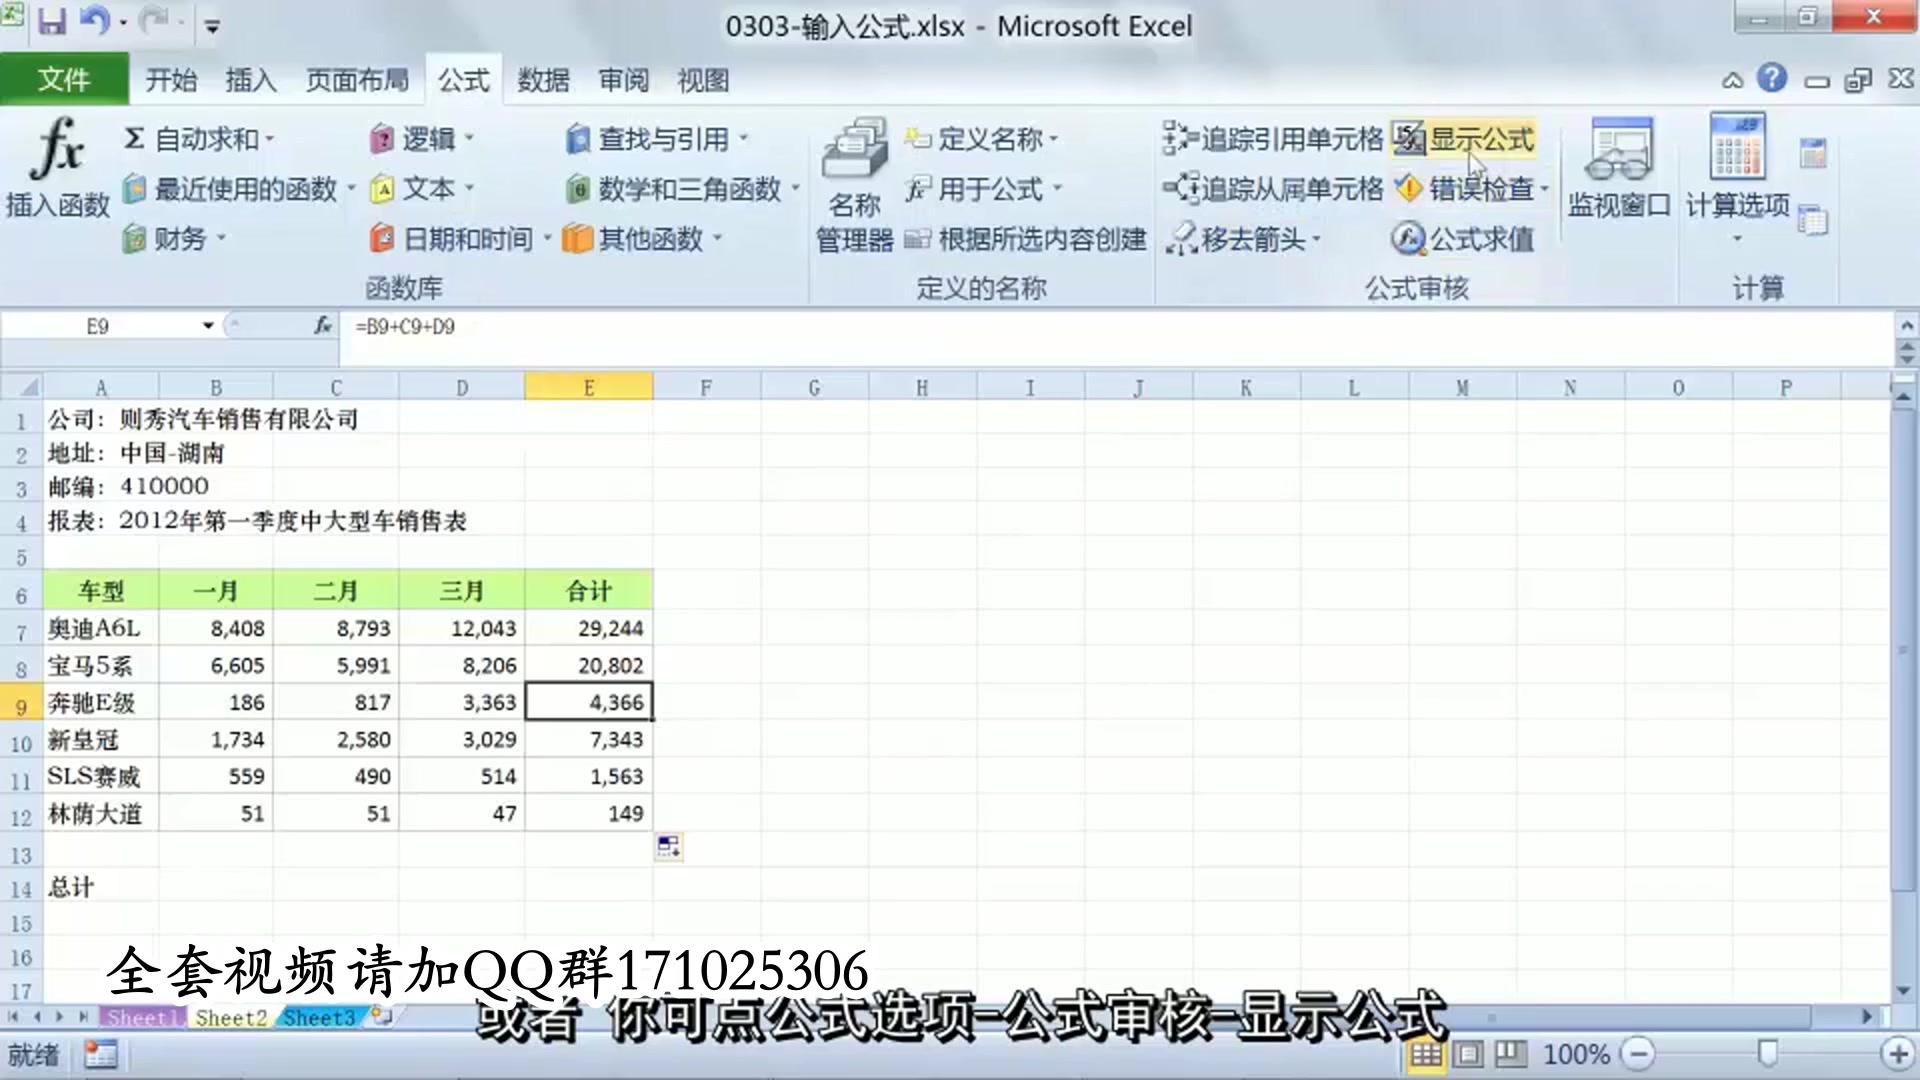Image resolution: width=1920 pixels, height=1080 pixels.
Task: Click the Insert Worksheet tab button
Action: point(382,1017)
